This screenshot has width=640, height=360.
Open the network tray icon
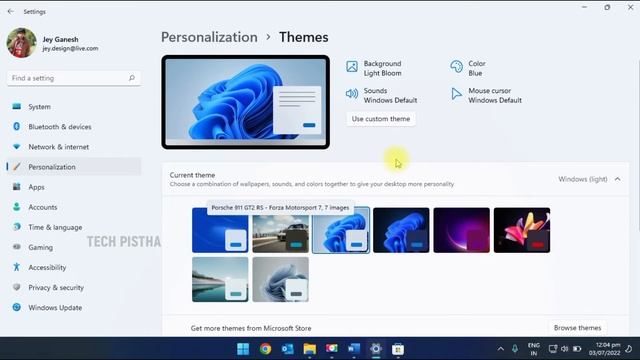(x=553, y=349)
